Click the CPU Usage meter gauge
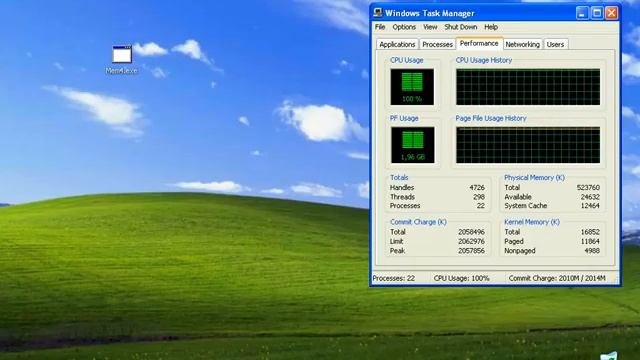 (412, 87)
